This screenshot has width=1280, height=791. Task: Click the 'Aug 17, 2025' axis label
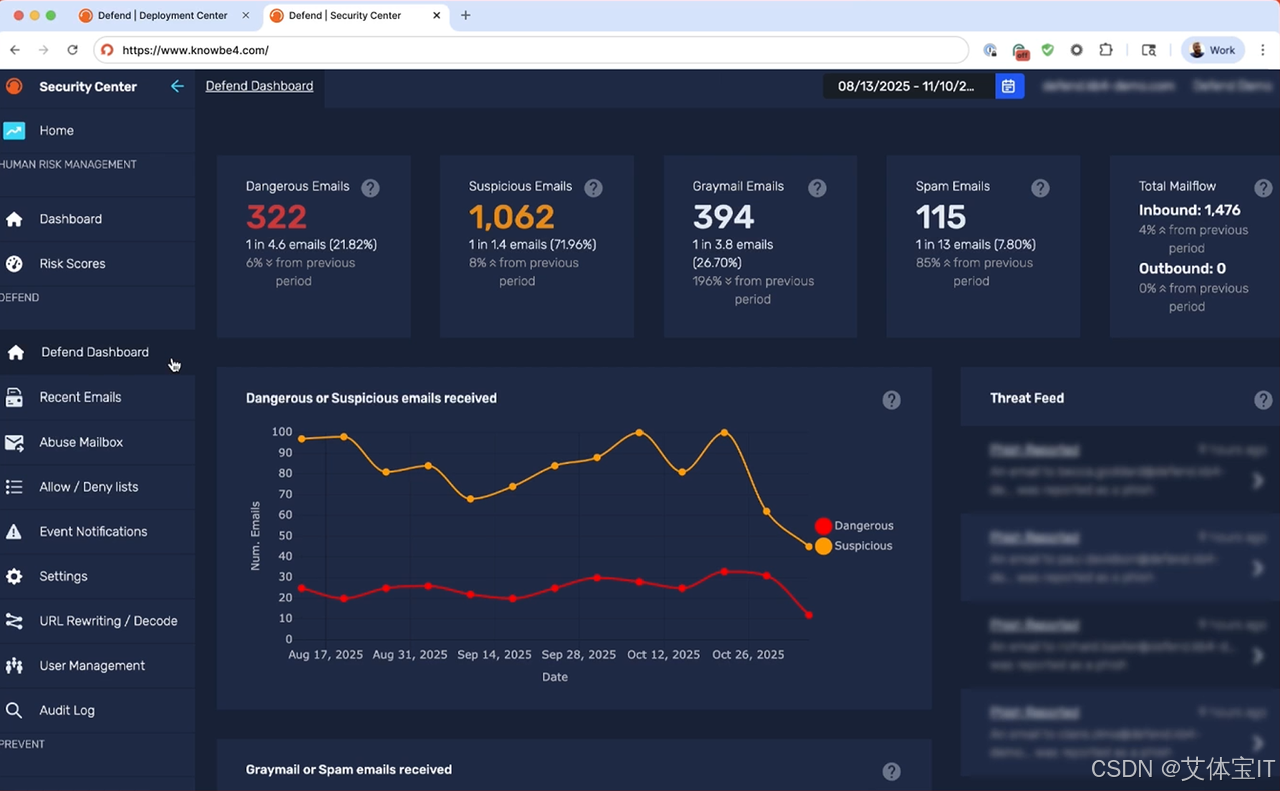click(325, 655)
